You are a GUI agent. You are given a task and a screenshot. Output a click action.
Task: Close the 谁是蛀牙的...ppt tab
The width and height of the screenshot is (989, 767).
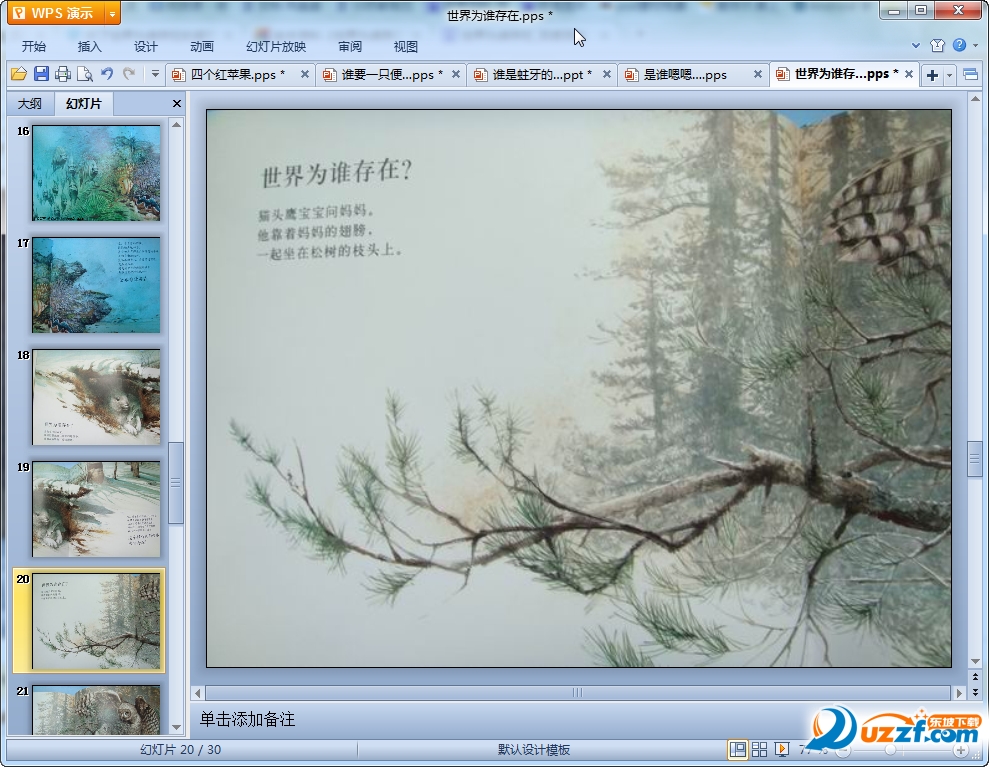coord(607,74)
